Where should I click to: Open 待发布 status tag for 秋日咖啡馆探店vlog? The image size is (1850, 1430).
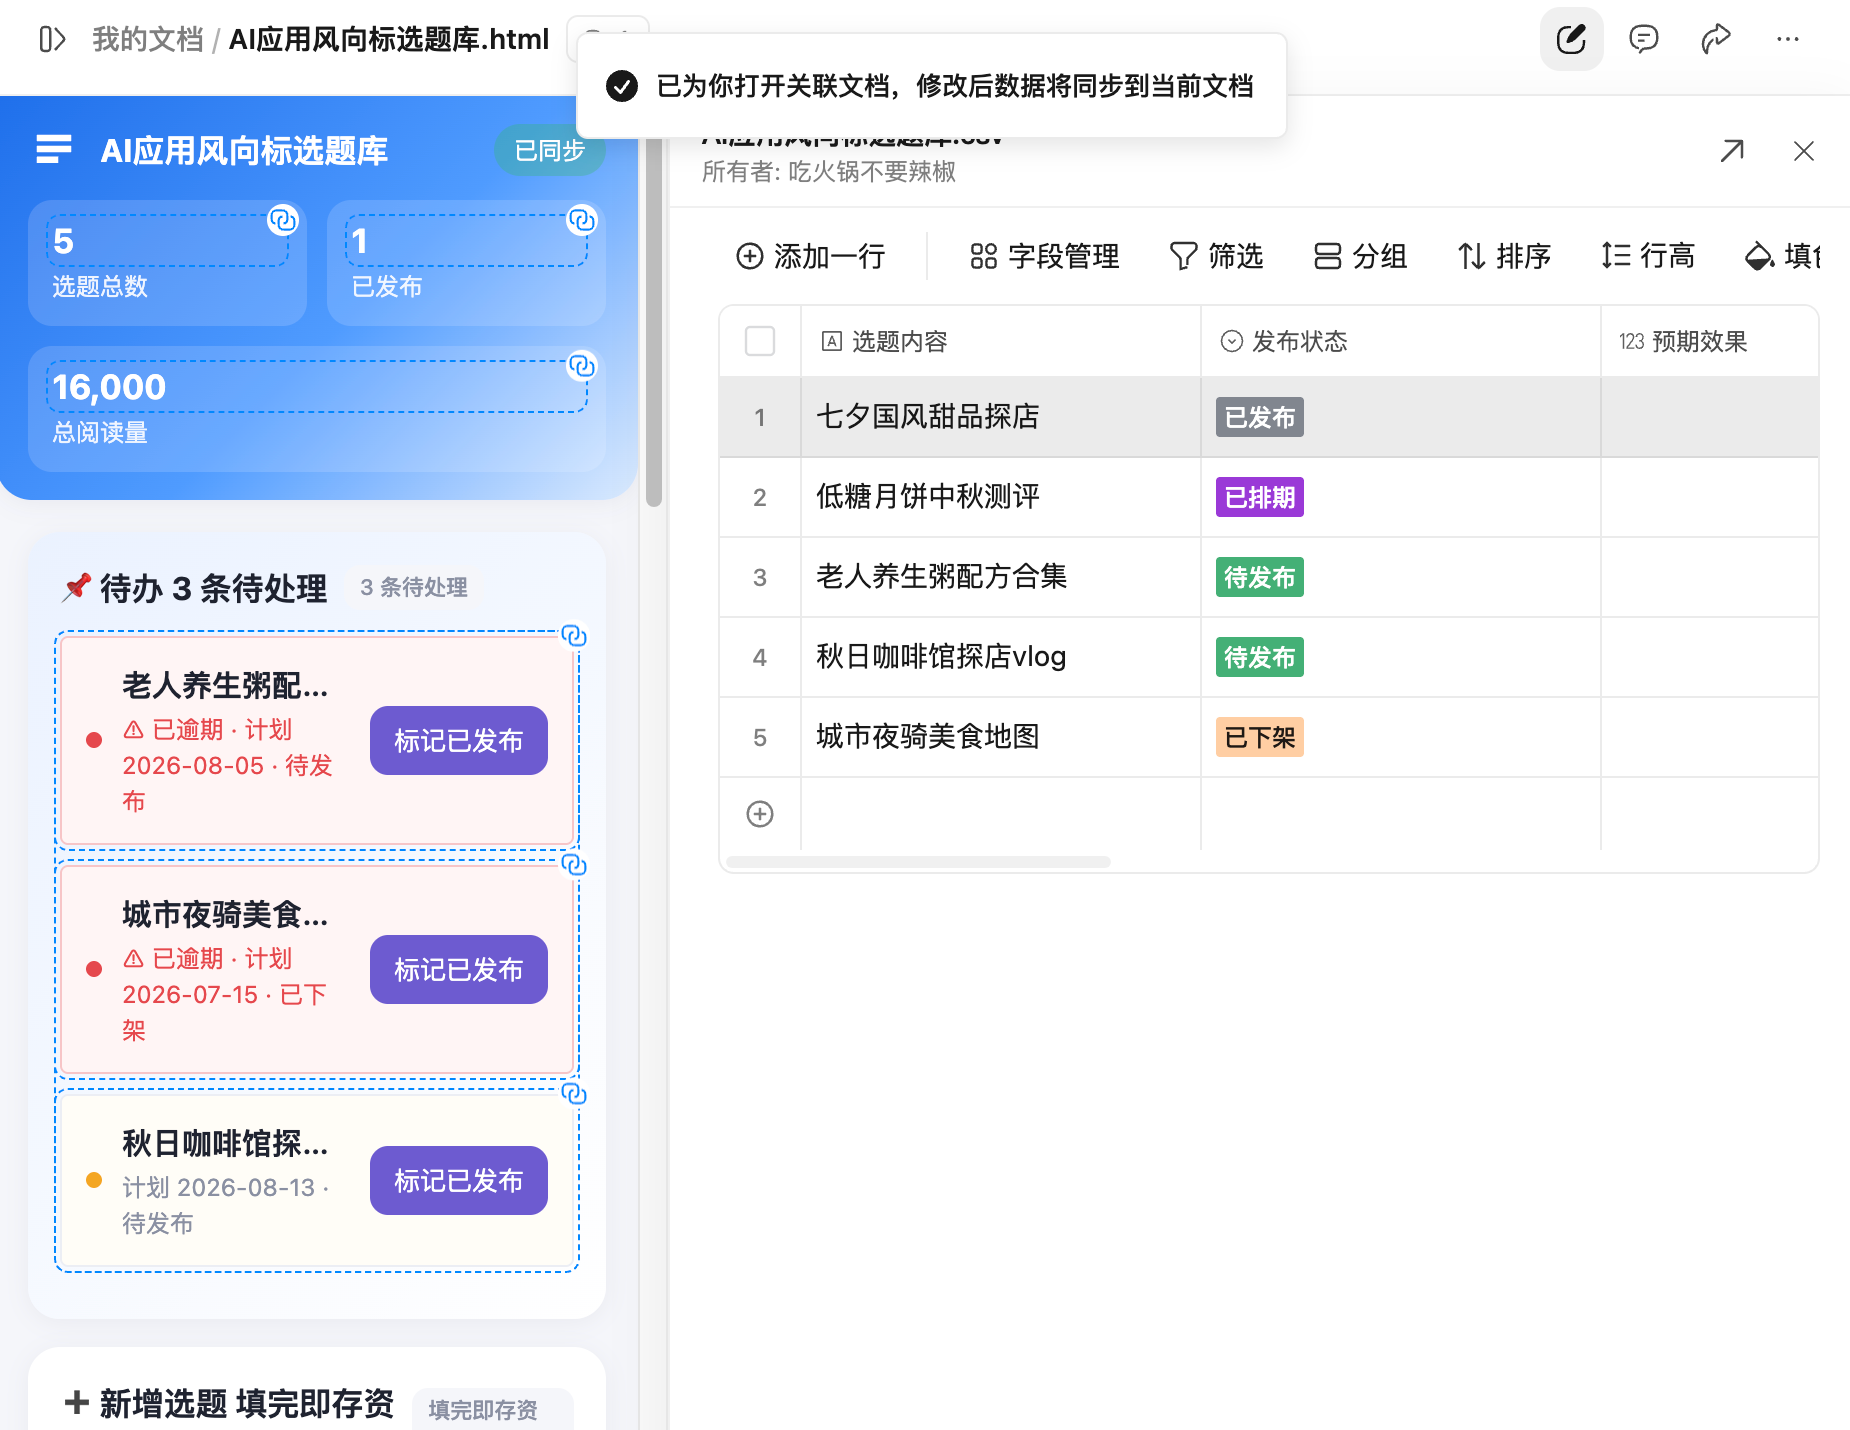pos(1260,657)
